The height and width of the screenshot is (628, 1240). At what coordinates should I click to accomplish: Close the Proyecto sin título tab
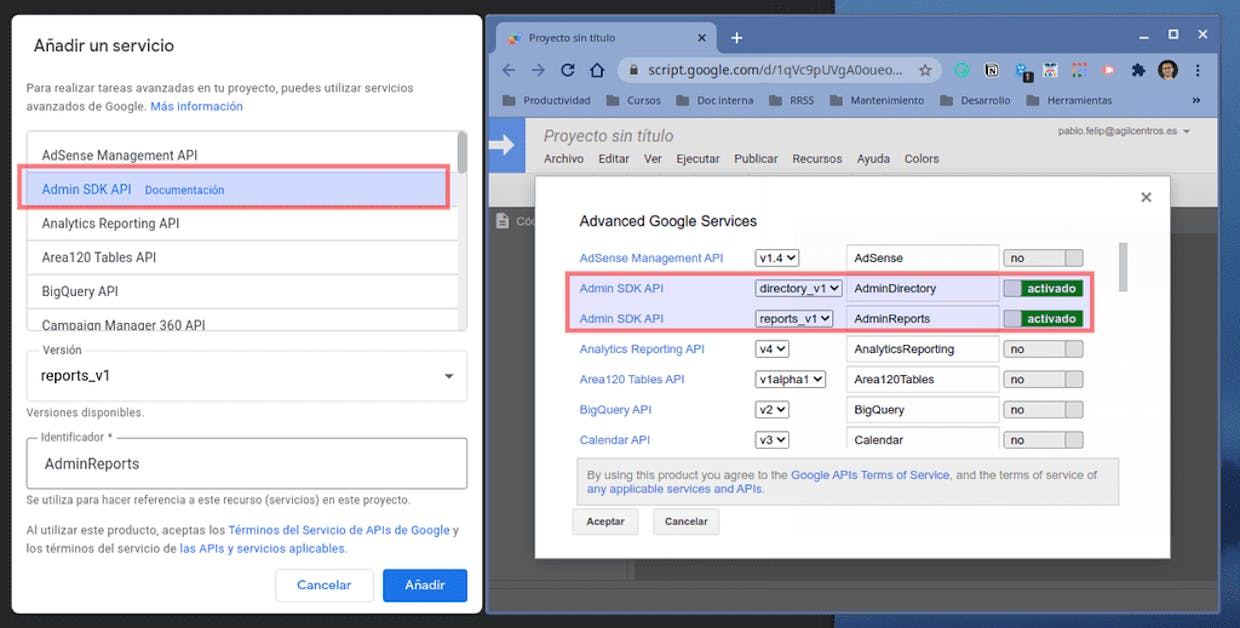tap(701, 38)
